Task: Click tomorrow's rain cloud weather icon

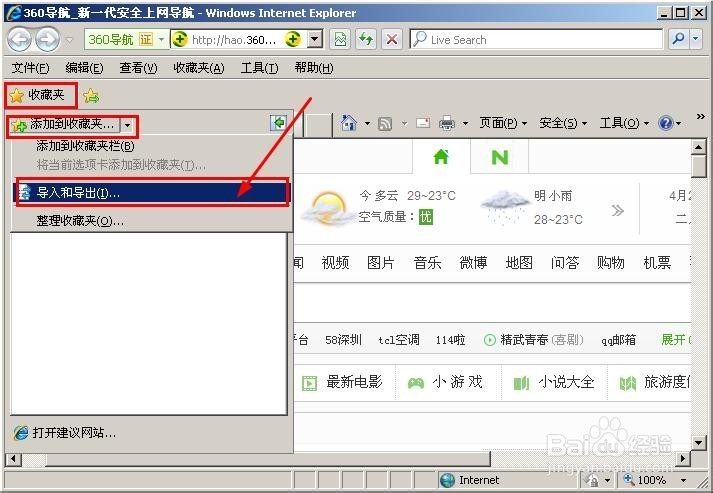Action: (505, 207)
